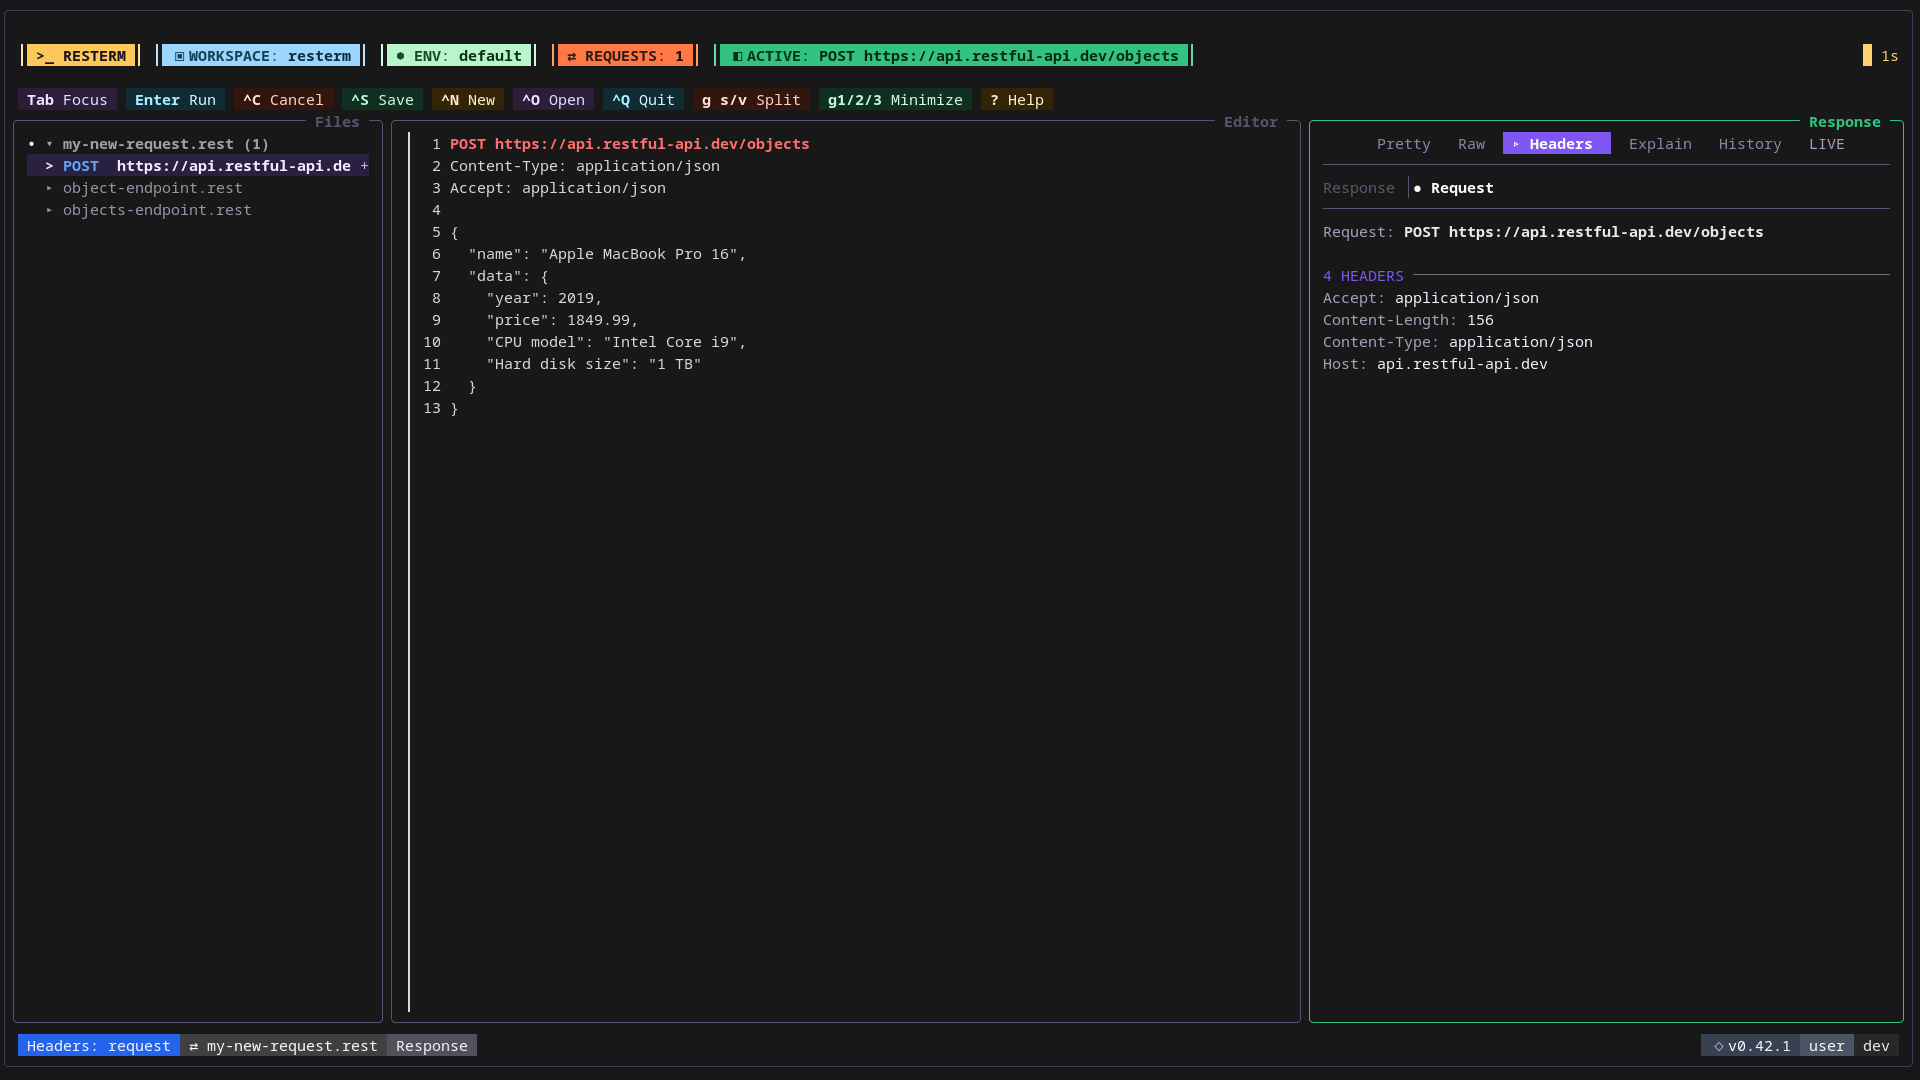Click my-new-request.rest in status bar

tap(284, 1045)
